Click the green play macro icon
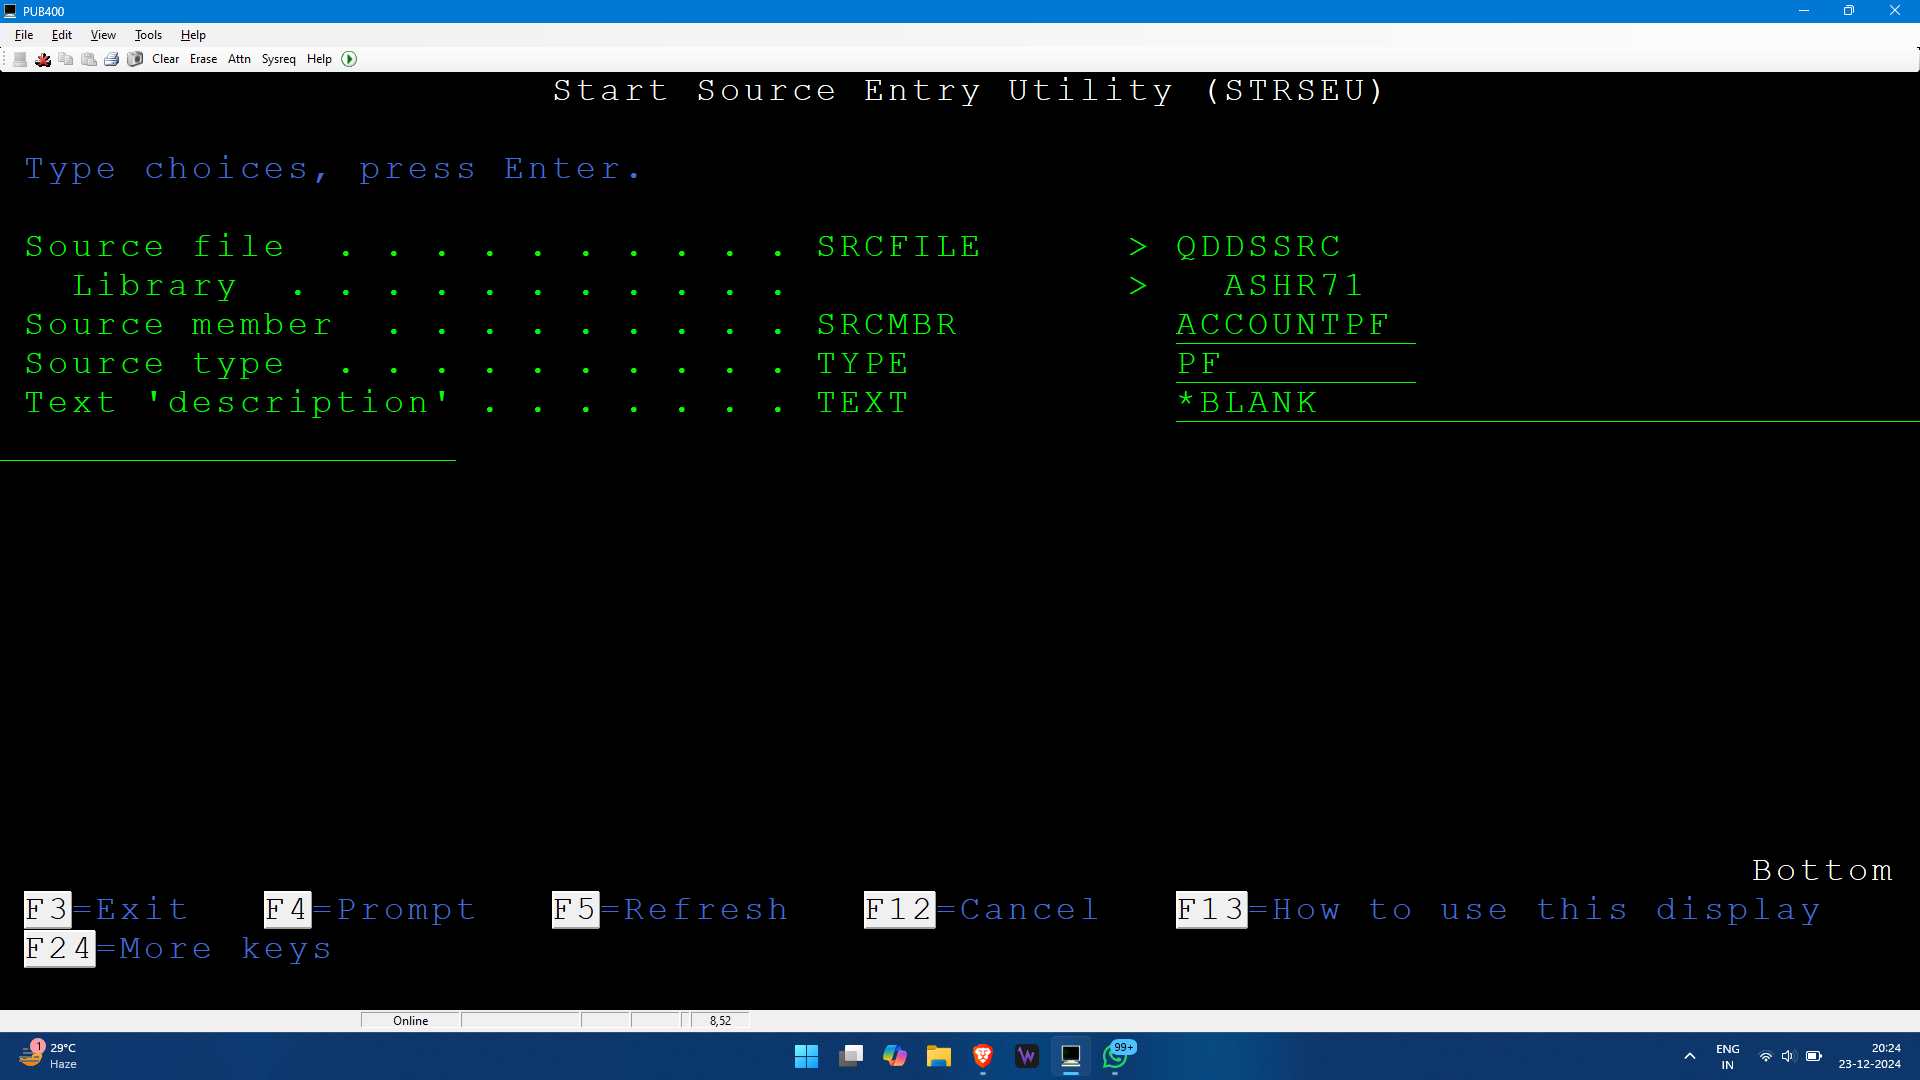 [349, 59]
